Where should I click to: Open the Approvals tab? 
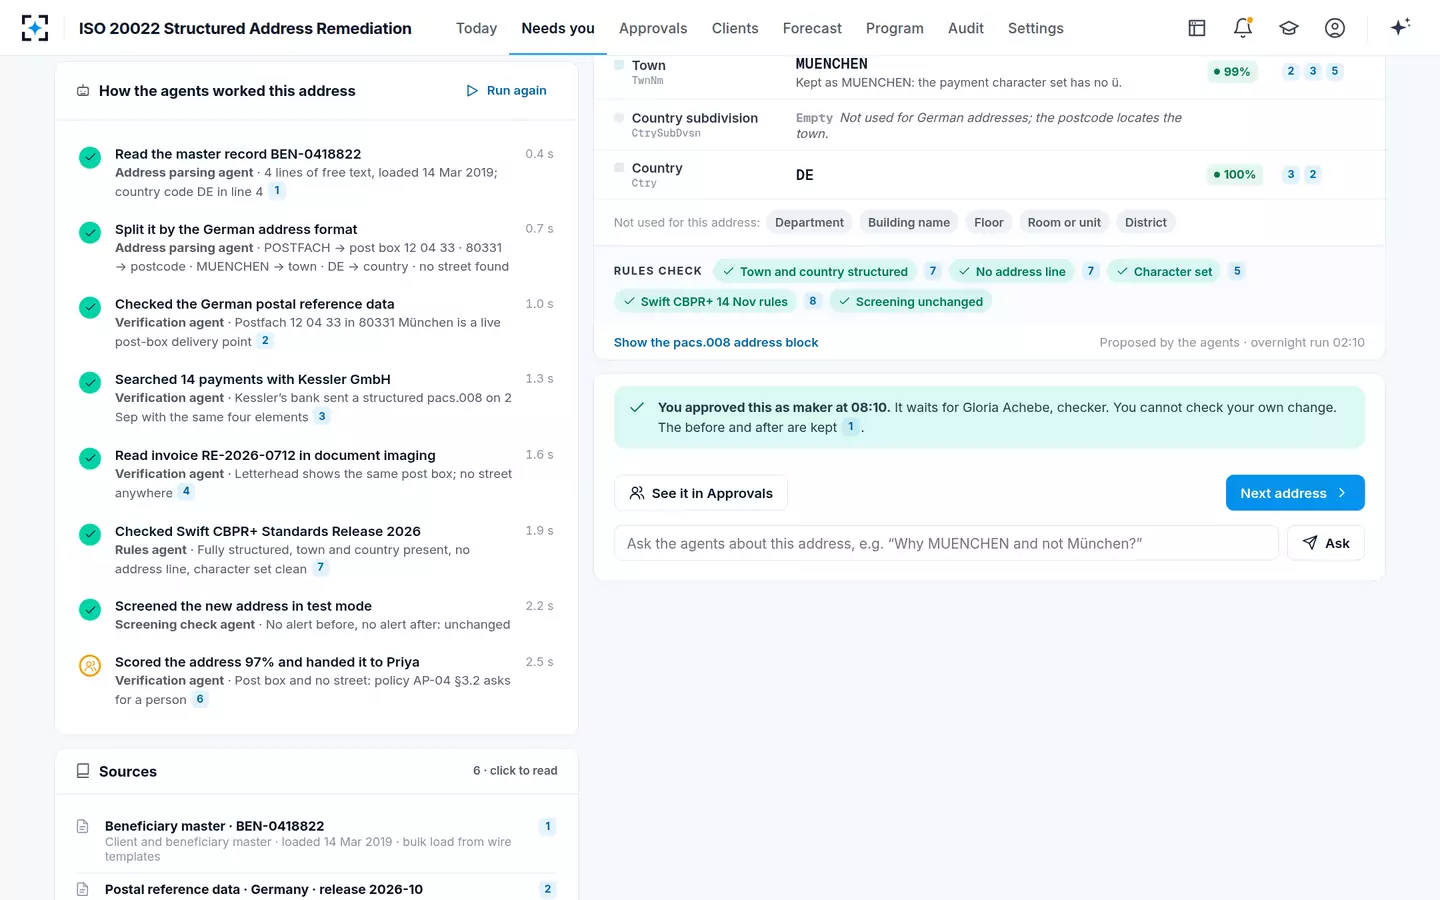tap(653, 28)
